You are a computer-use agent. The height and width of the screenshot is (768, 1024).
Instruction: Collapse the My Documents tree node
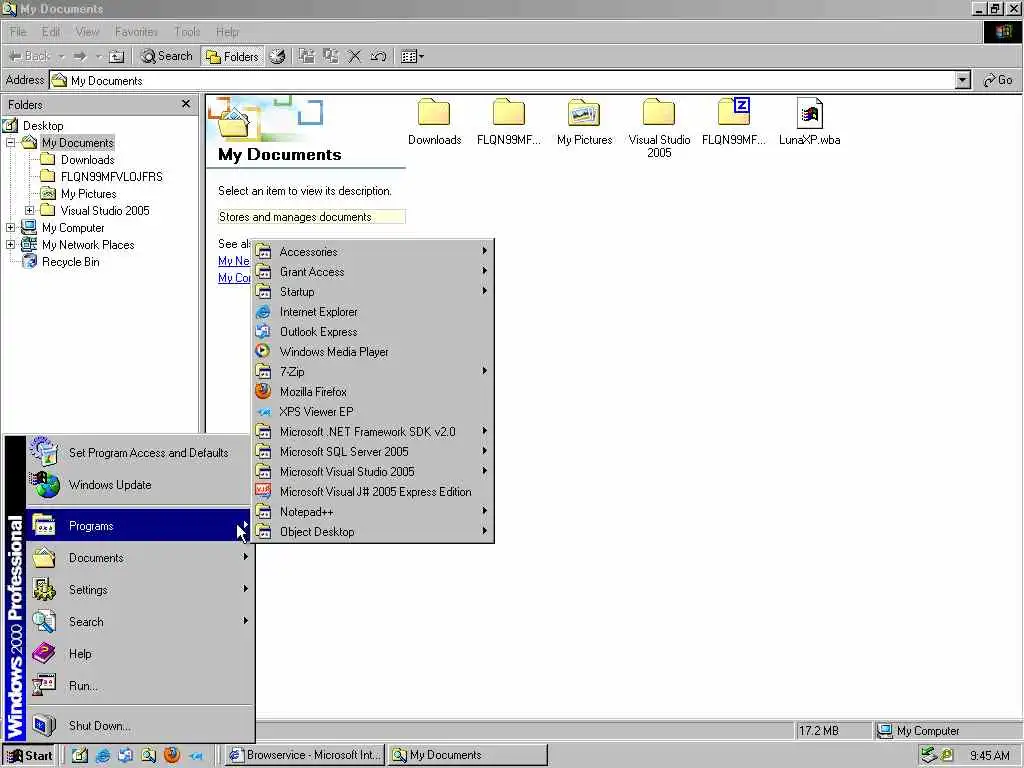click(10, 142)
